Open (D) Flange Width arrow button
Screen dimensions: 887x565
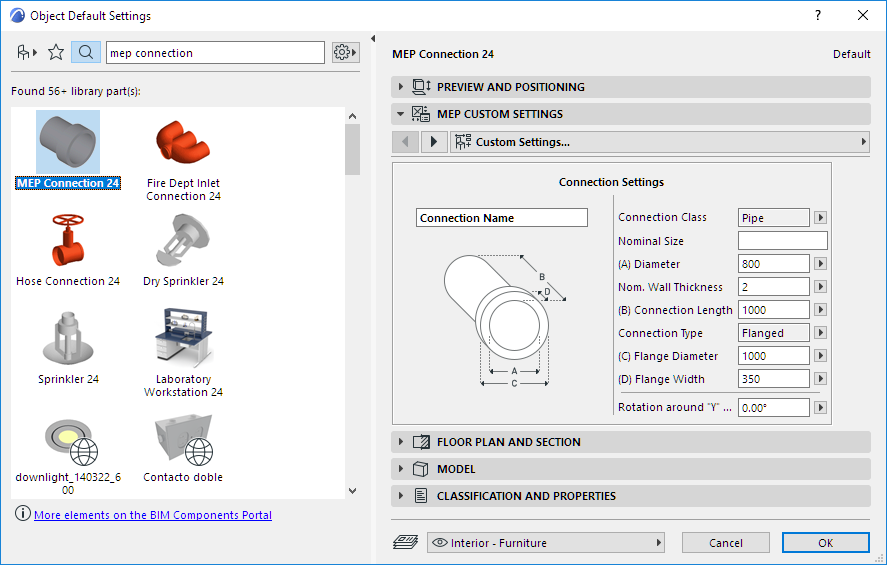click(820, 379)
